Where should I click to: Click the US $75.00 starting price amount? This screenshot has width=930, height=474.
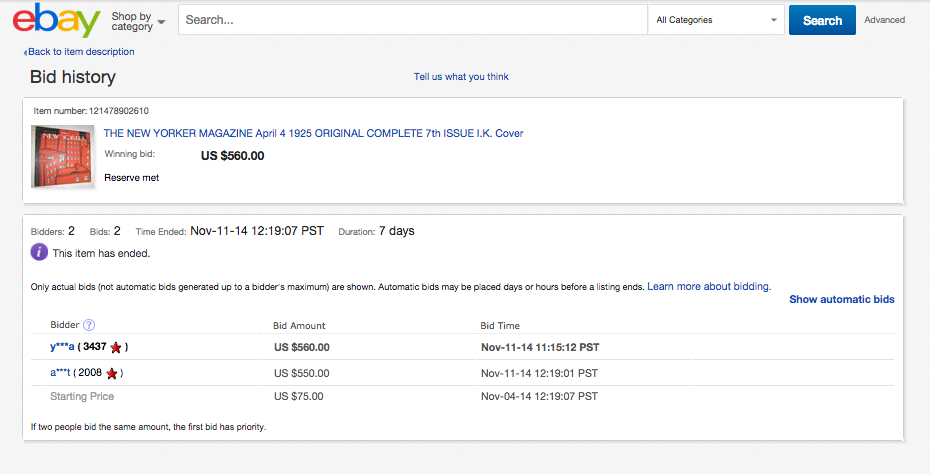pyautogui.click(x=298, y=396)
